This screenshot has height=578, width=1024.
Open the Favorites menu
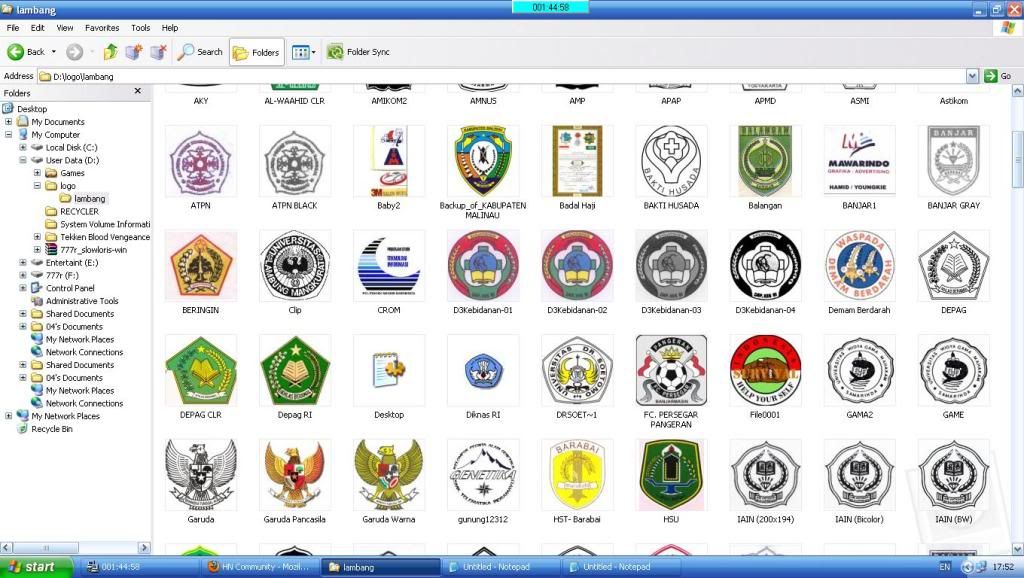point(102,28)
